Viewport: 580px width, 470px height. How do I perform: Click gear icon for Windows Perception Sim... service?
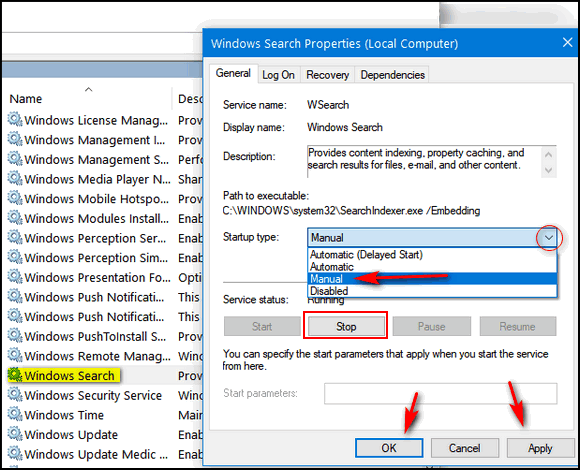click(x=15, y=257)
